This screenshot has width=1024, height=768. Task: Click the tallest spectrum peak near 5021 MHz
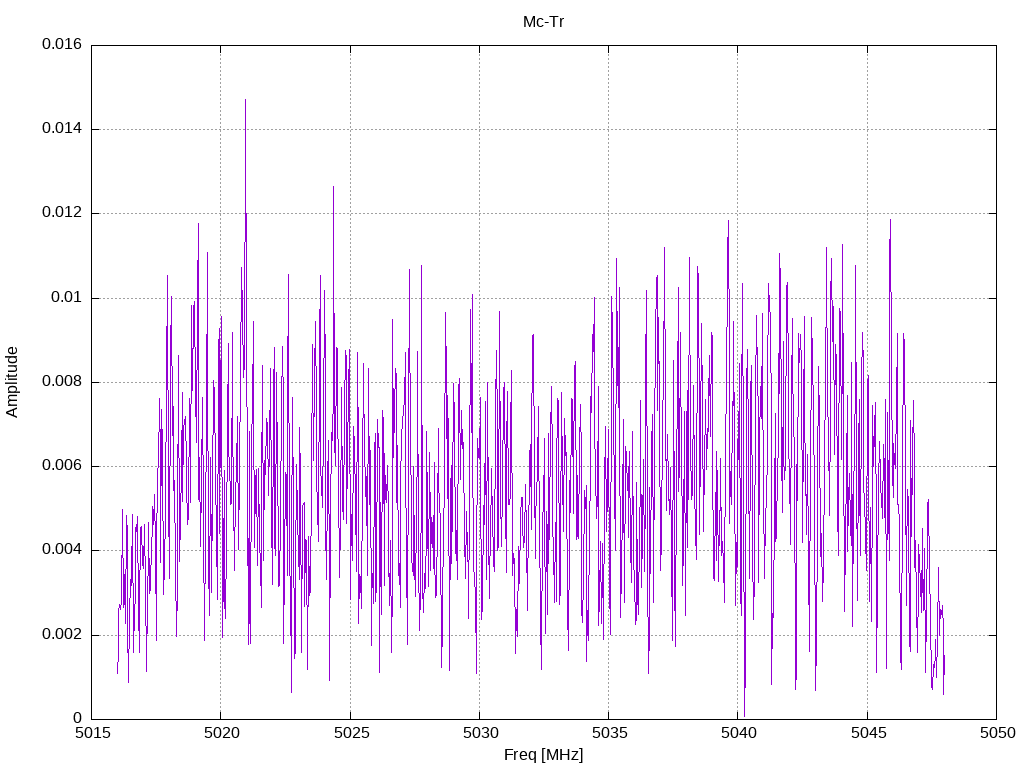246,101
